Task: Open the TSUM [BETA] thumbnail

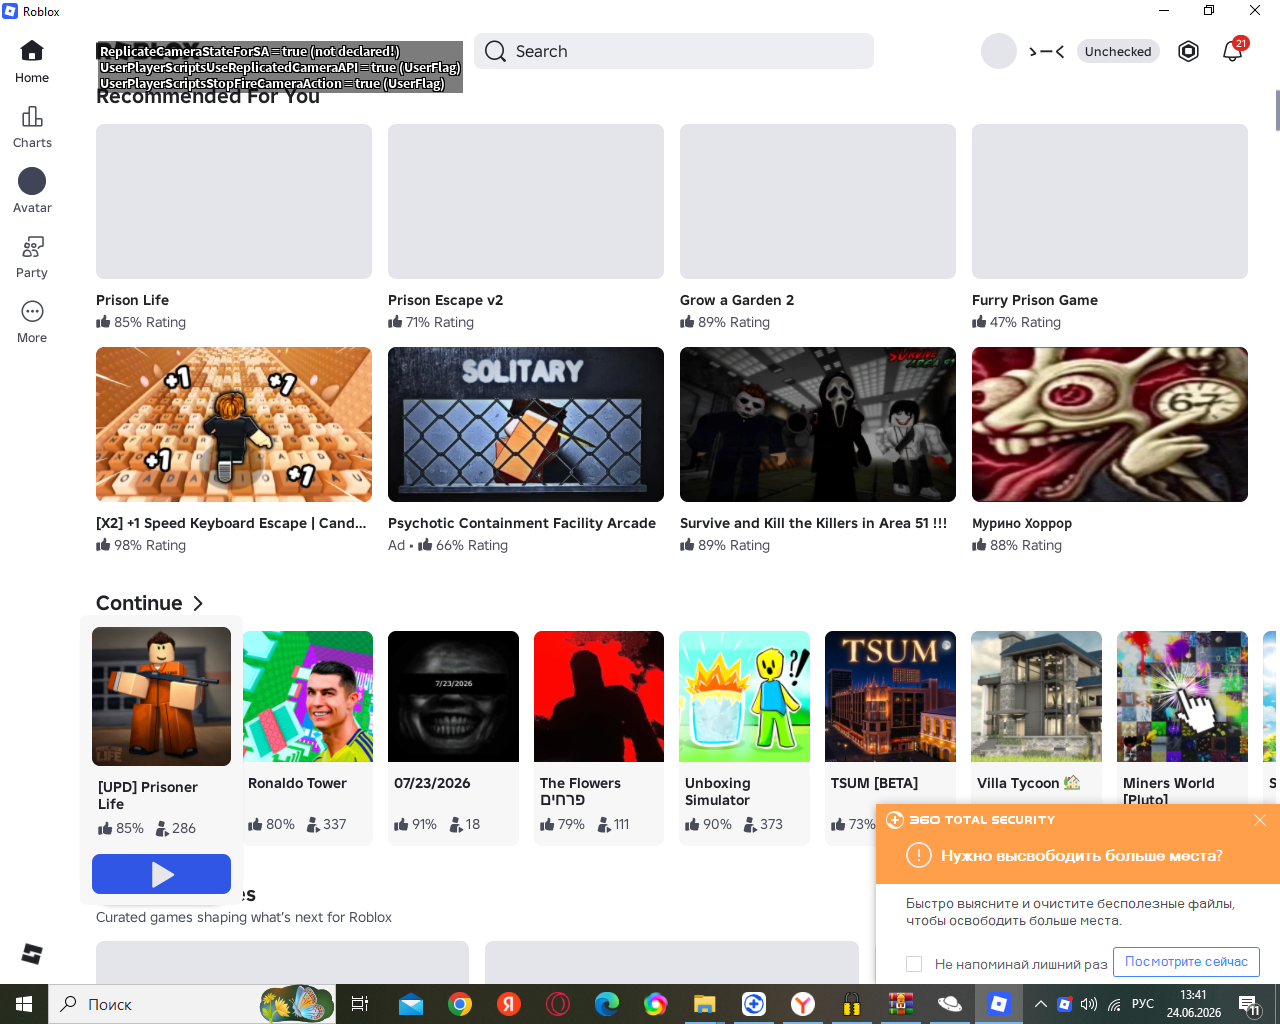Action: pos(890,696)
